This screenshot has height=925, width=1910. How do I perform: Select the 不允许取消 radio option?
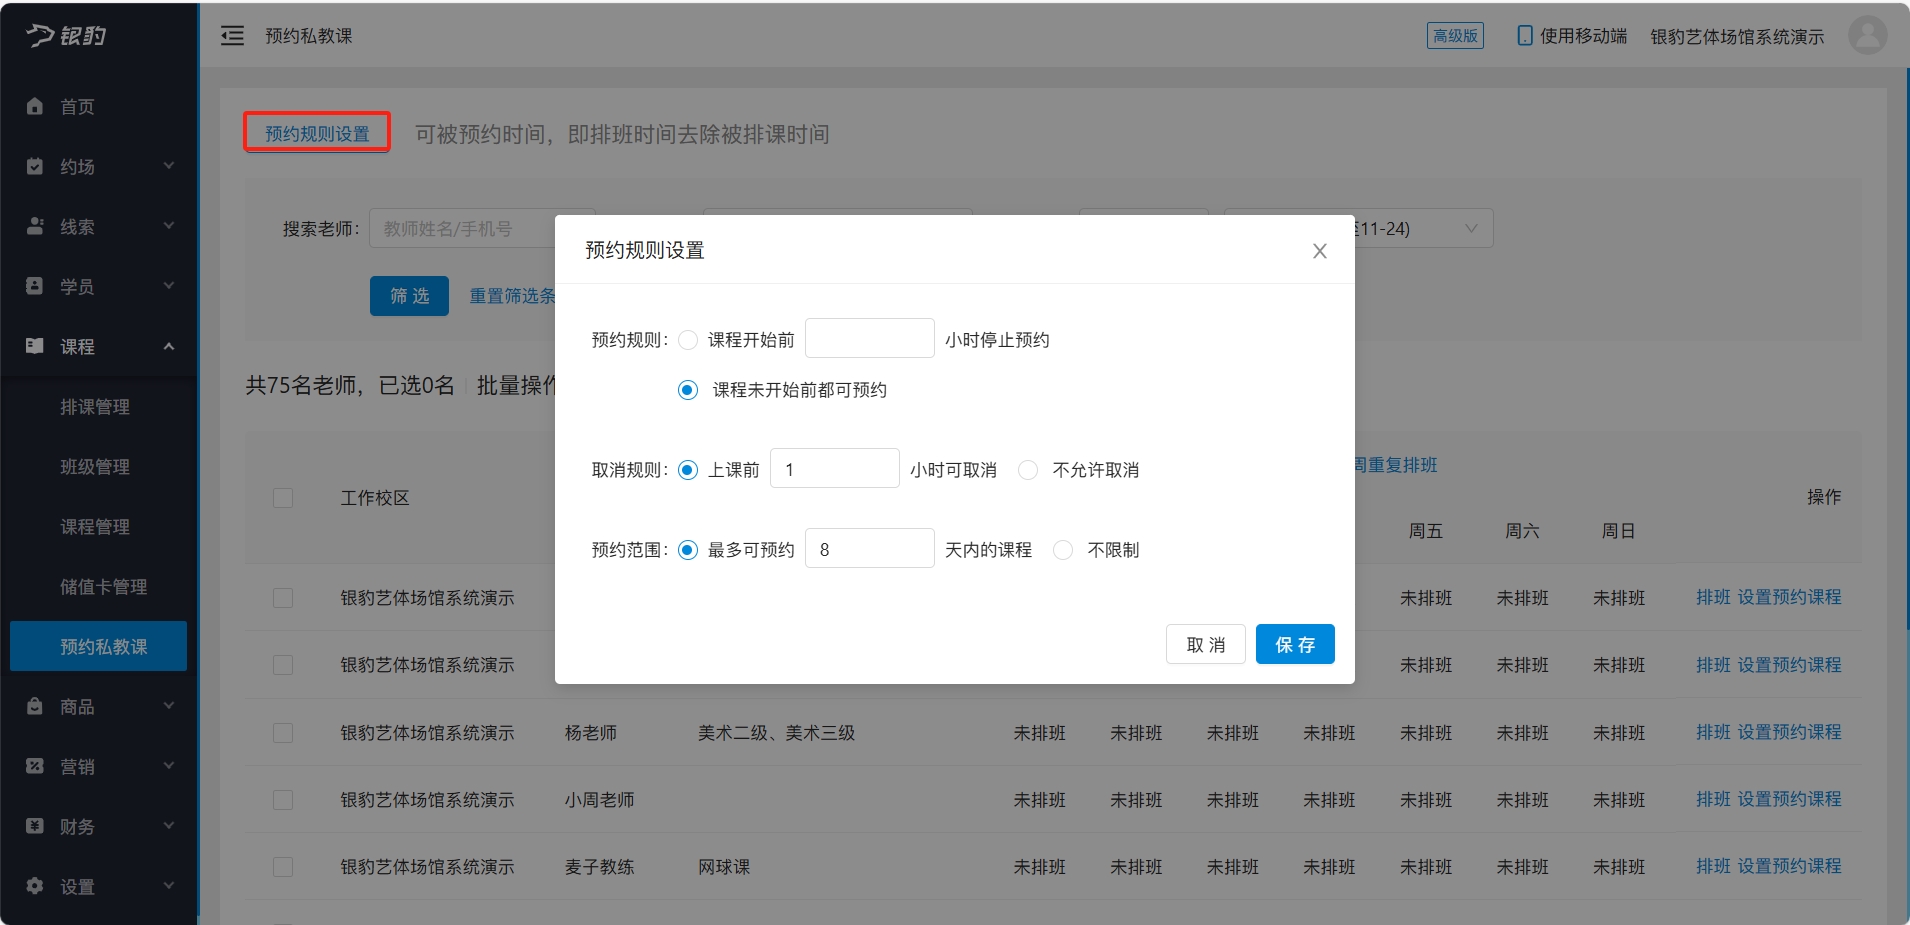click(1028, 470)
